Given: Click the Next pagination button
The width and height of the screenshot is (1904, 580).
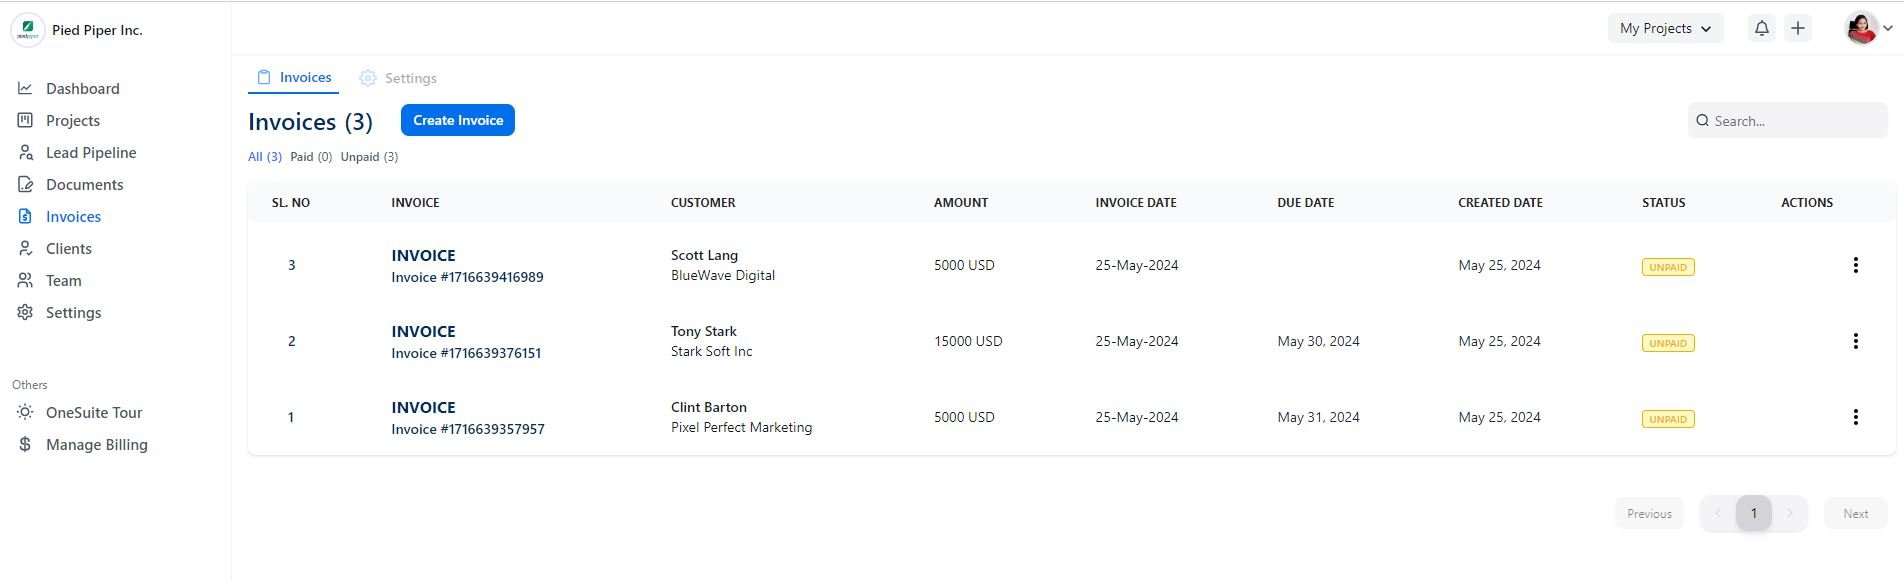Looking at the screenshot, I should tap(1855, 514).
